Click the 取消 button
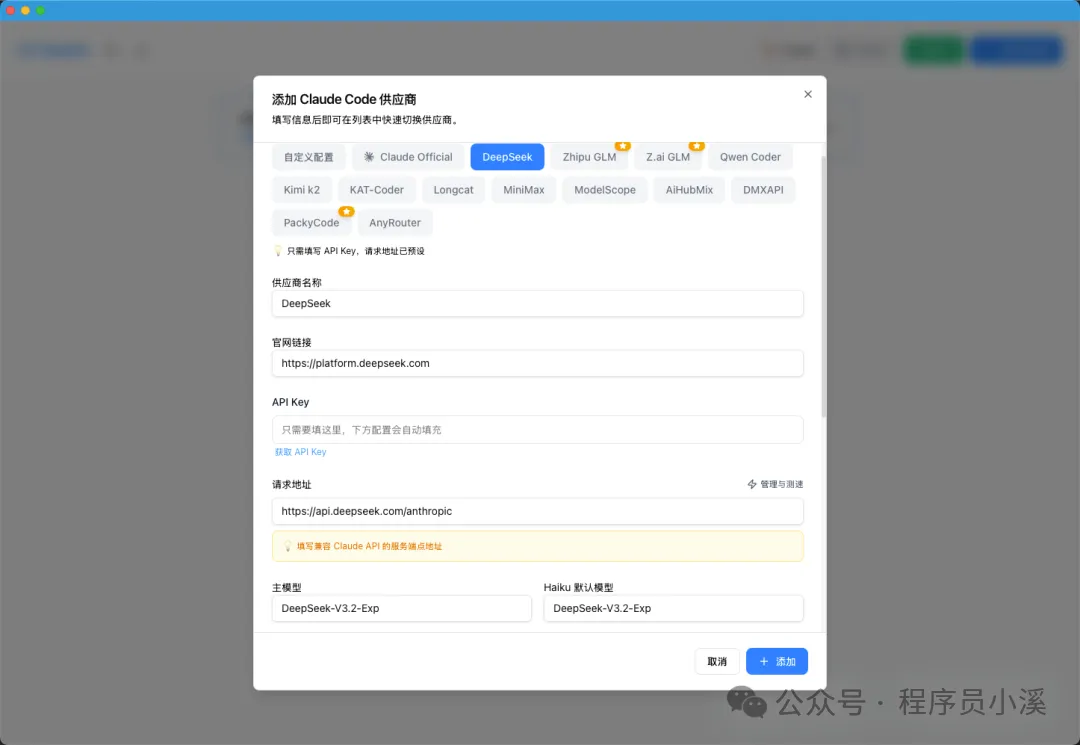This screenshot has width=1080, height=745. click(717, 661)
